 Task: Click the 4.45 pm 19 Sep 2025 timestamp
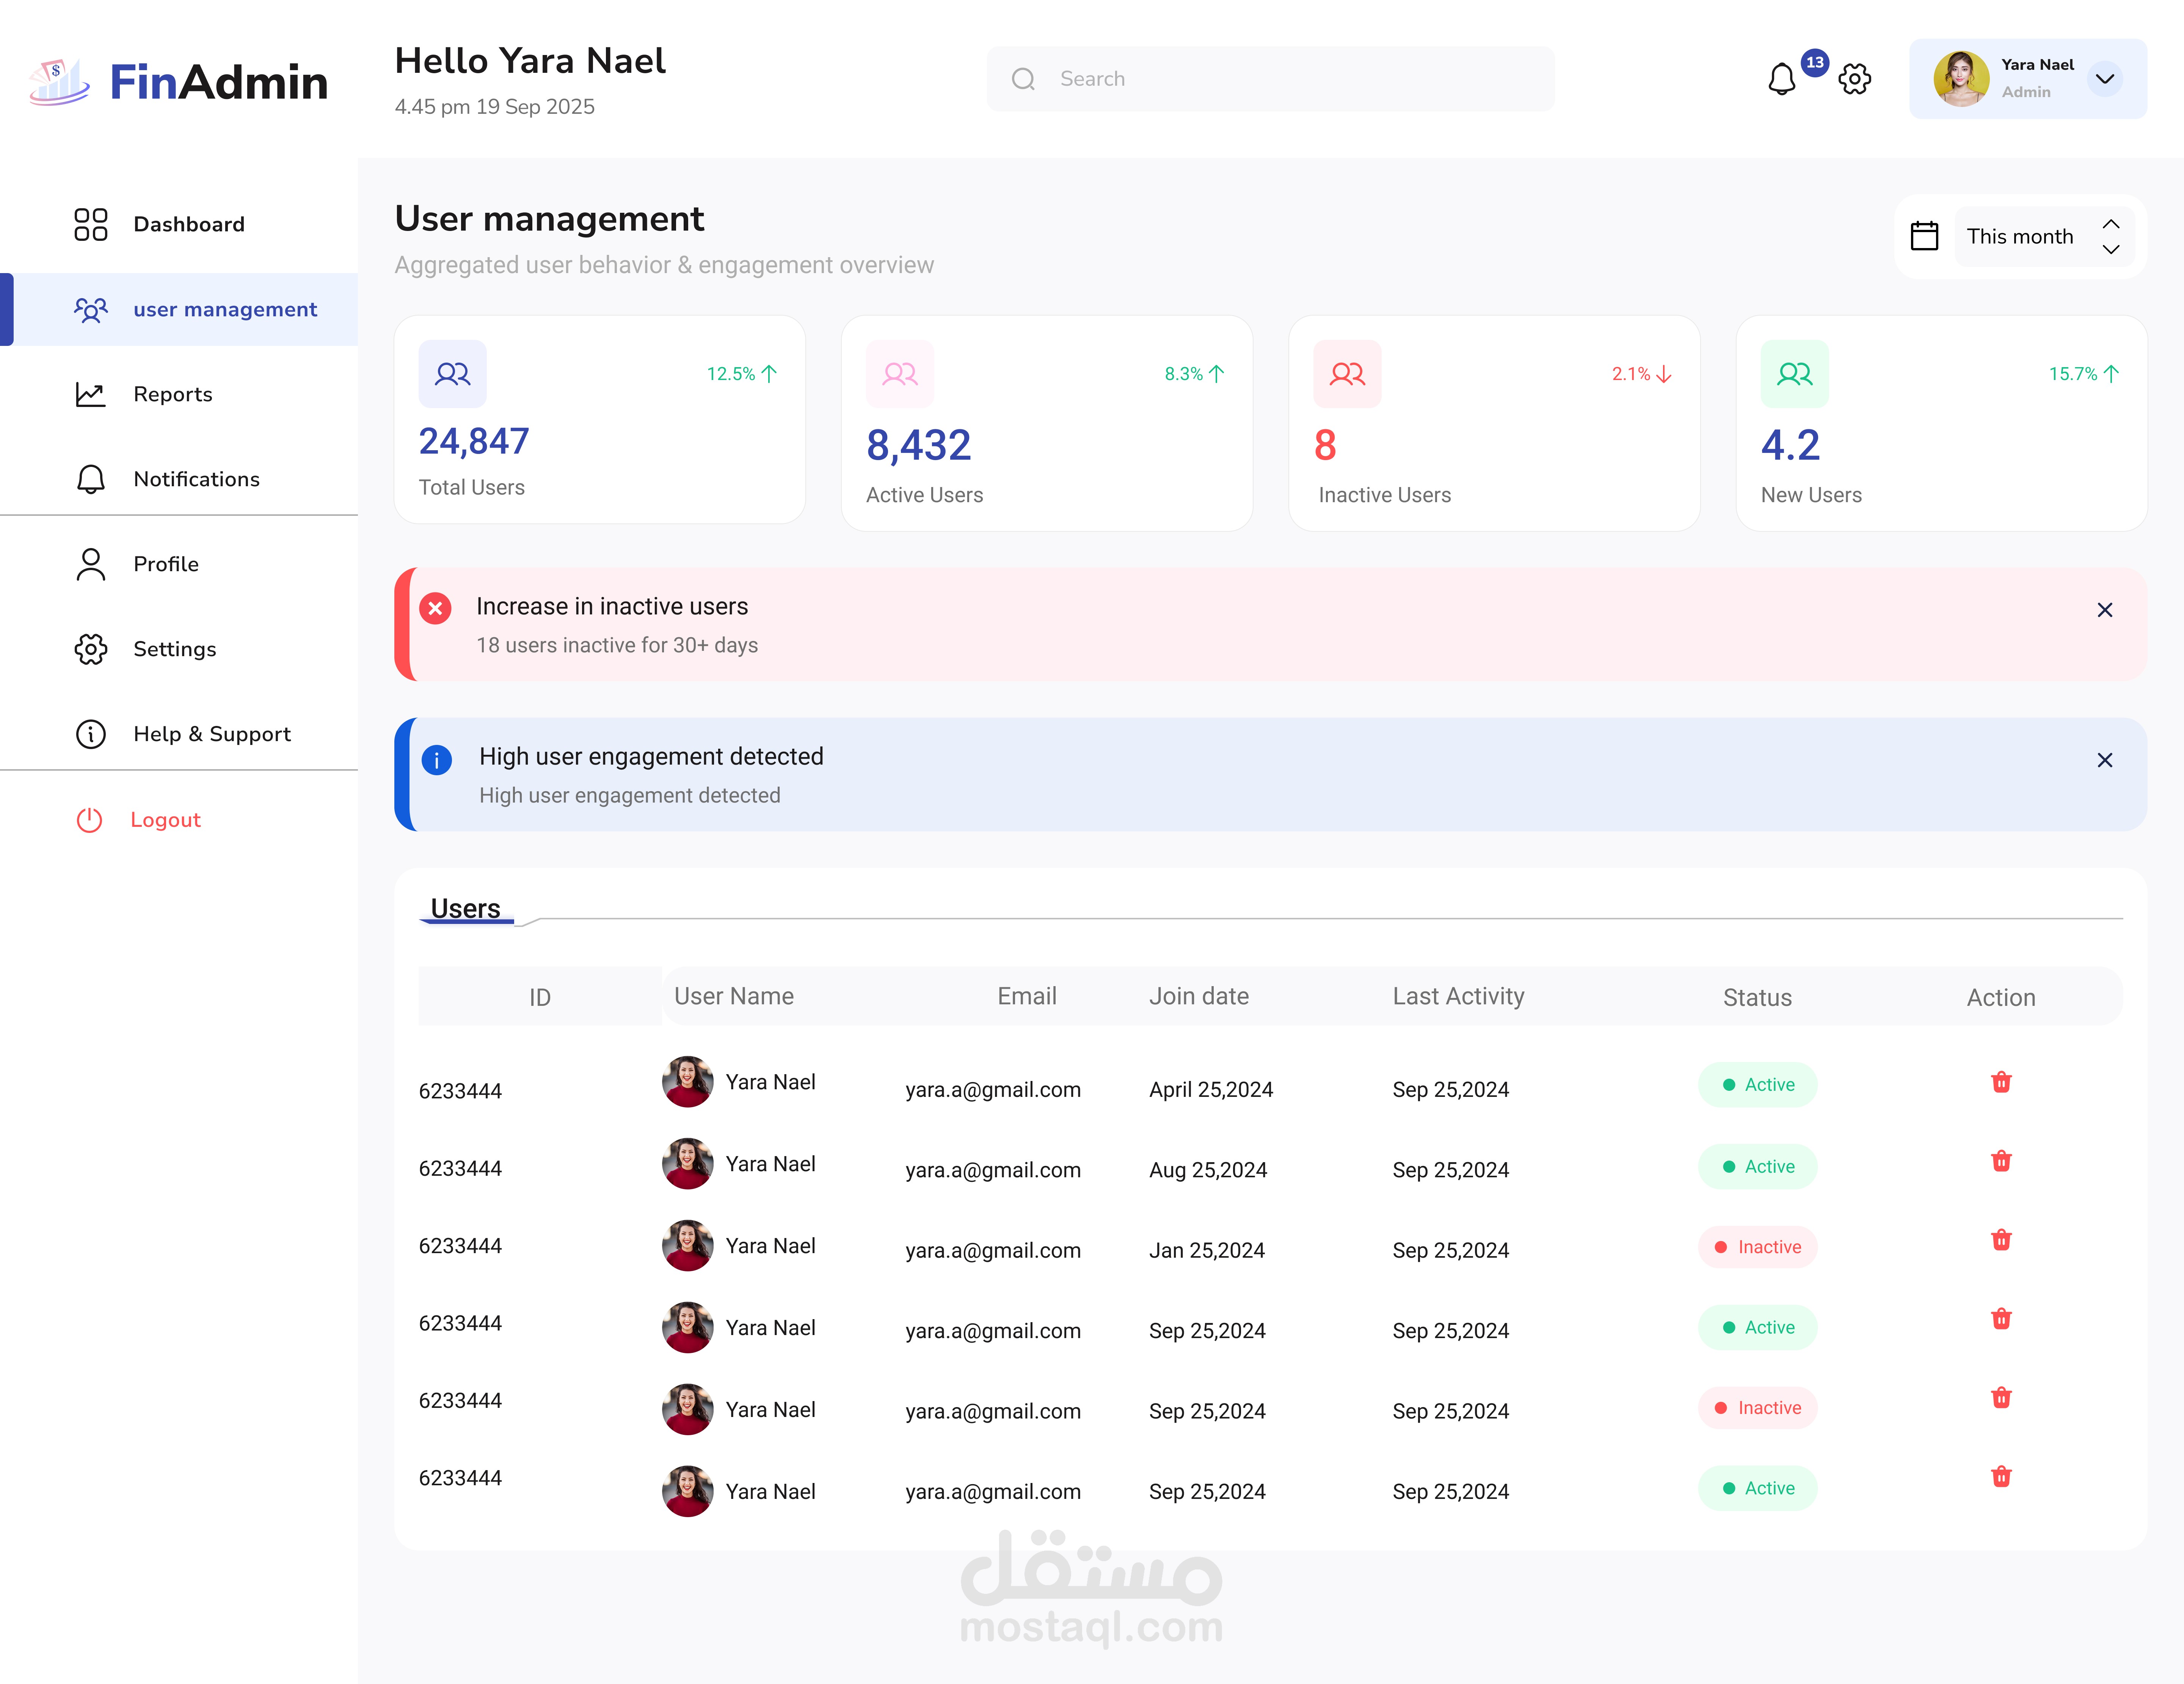coord(495,107)
